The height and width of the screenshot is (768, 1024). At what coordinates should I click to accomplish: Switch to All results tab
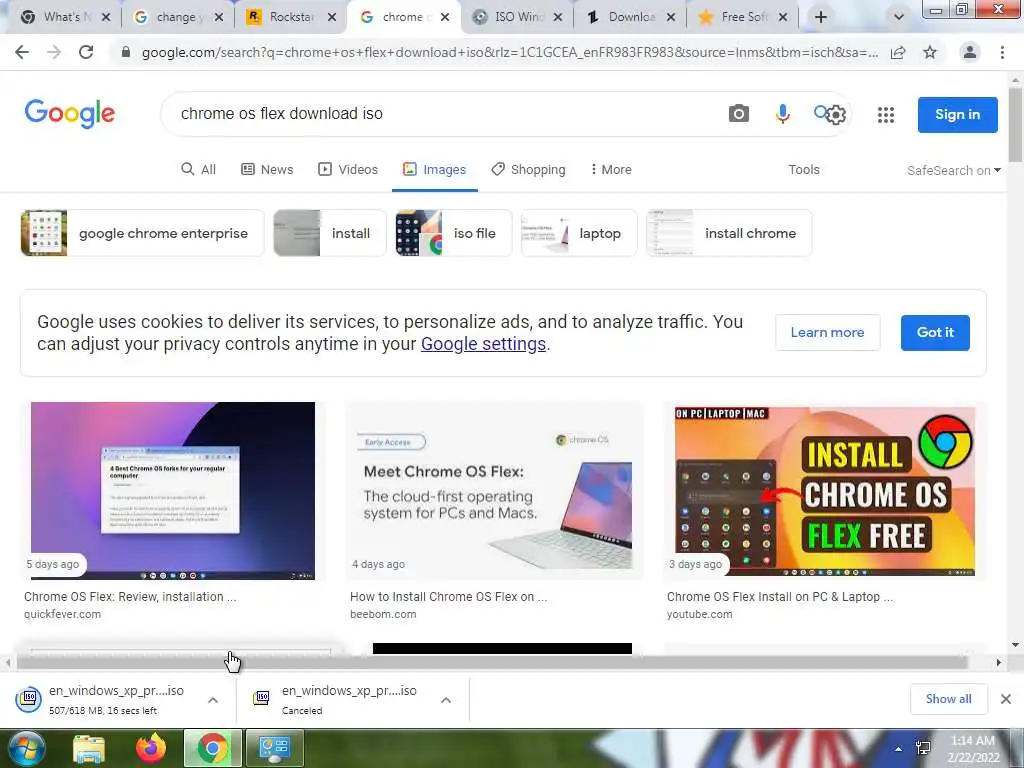(x=198, y=170)
